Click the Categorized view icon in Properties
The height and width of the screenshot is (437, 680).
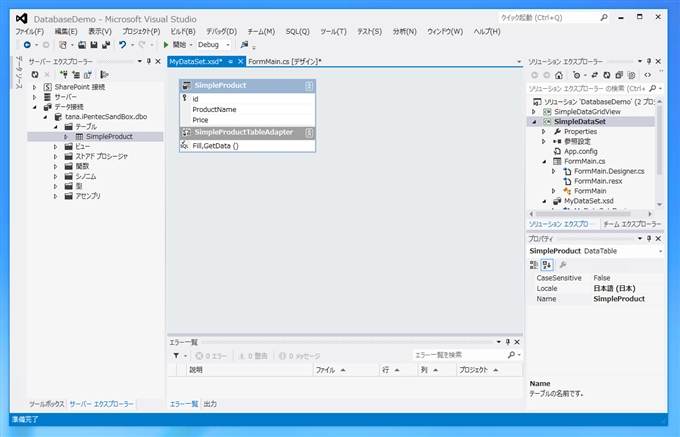pyautogui.click(x=534, y=264)
